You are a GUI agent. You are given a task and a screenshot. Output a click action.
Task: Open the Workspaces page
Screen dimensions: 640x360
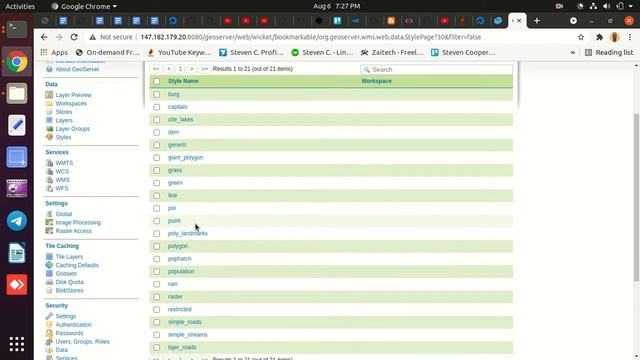pyautogui.click(x=71, y=103)
